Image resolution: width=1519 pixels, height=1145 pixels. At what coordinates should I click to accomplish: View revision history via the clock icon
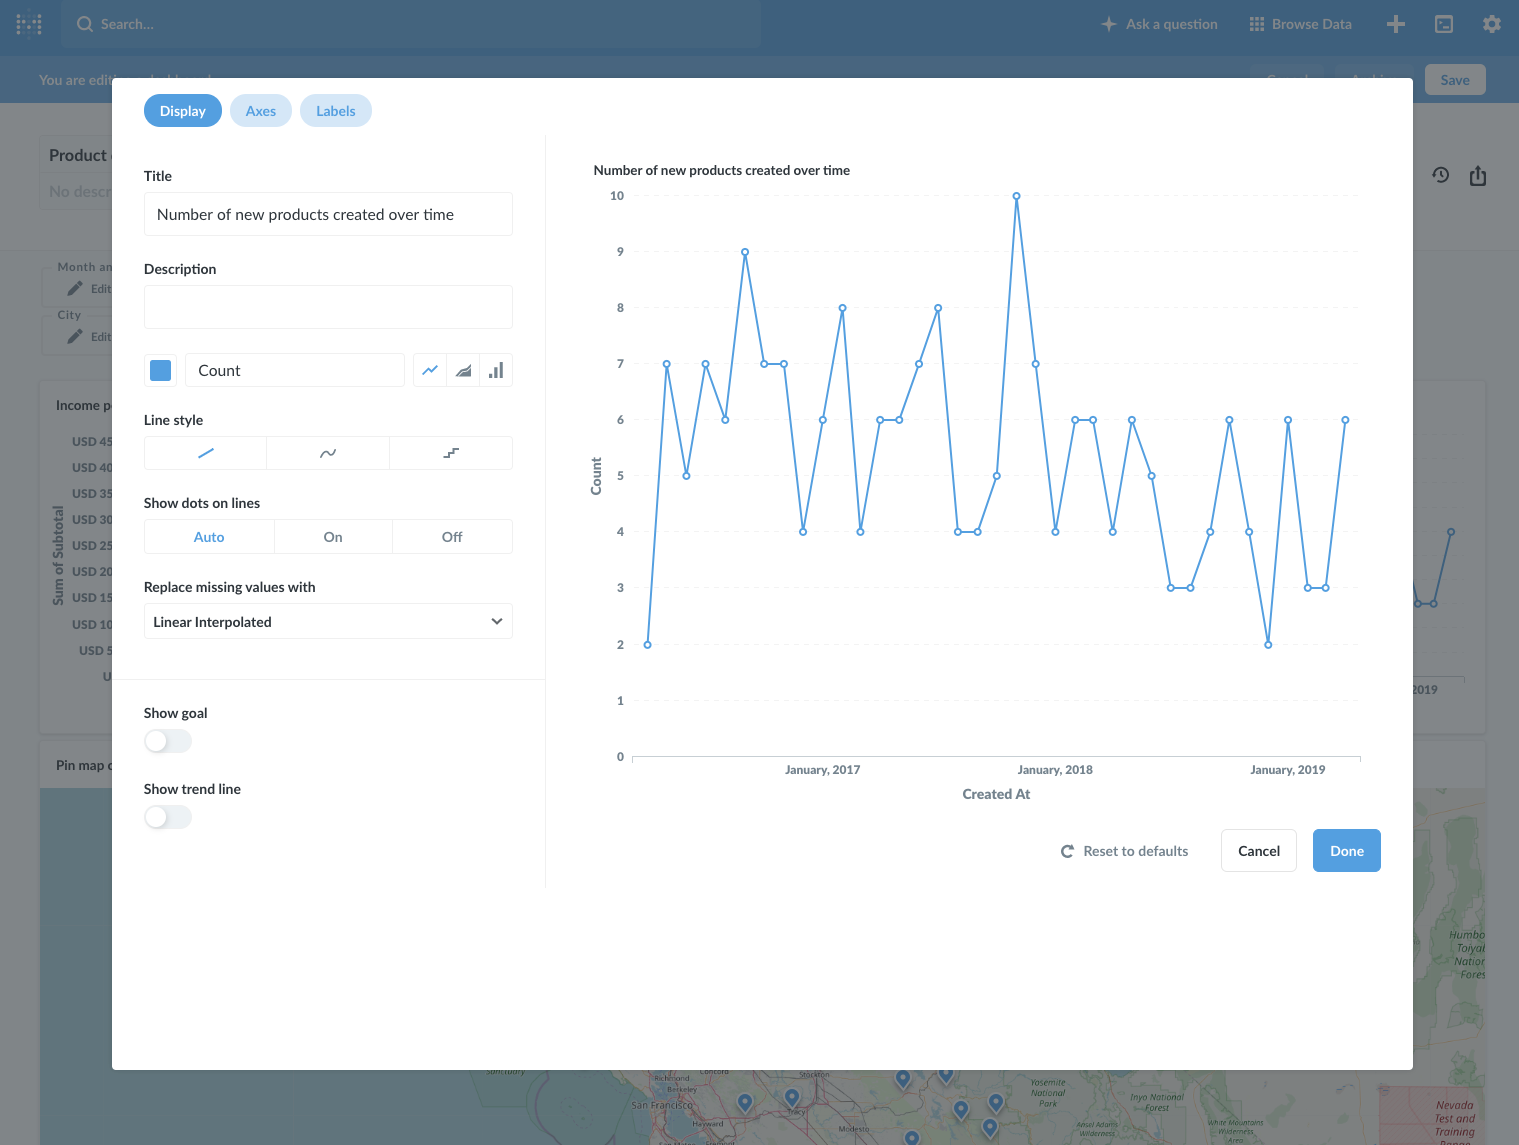[x=1441, y=175]
